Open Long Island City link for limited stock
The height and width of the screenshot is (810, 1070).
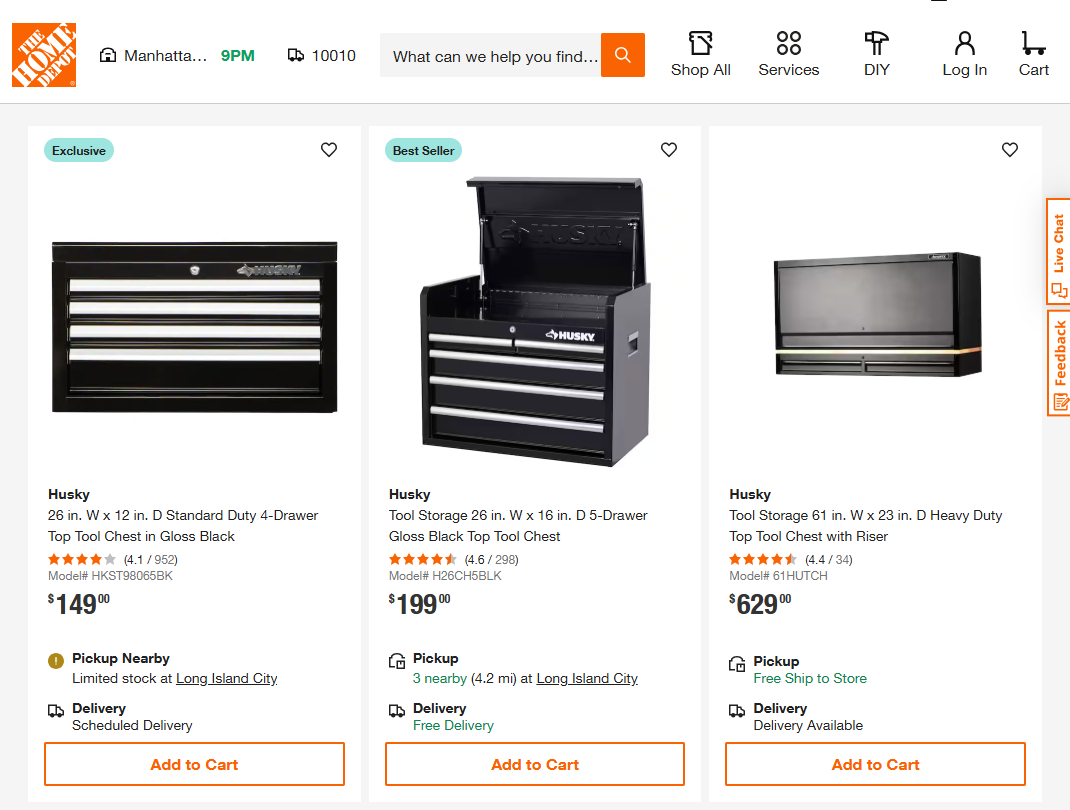[227, 678]
